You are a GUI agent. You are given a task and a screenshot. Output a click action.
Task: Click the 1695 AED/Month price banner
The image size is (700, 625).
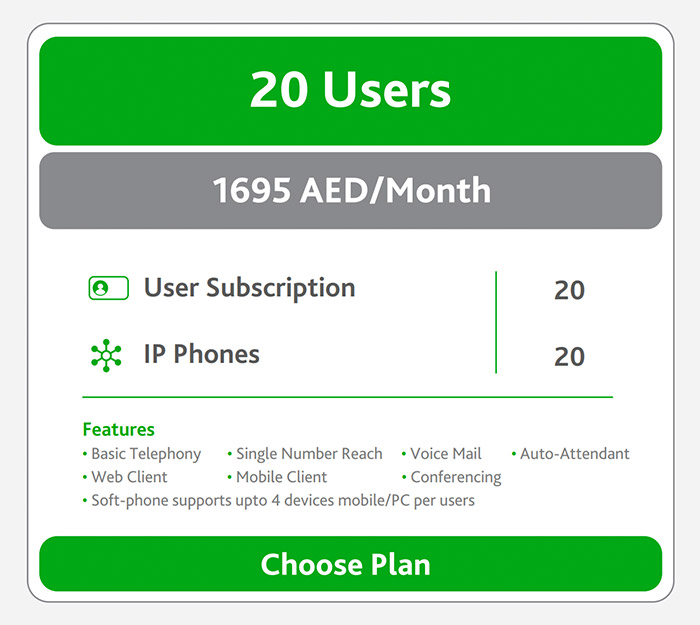click(350, 190)
